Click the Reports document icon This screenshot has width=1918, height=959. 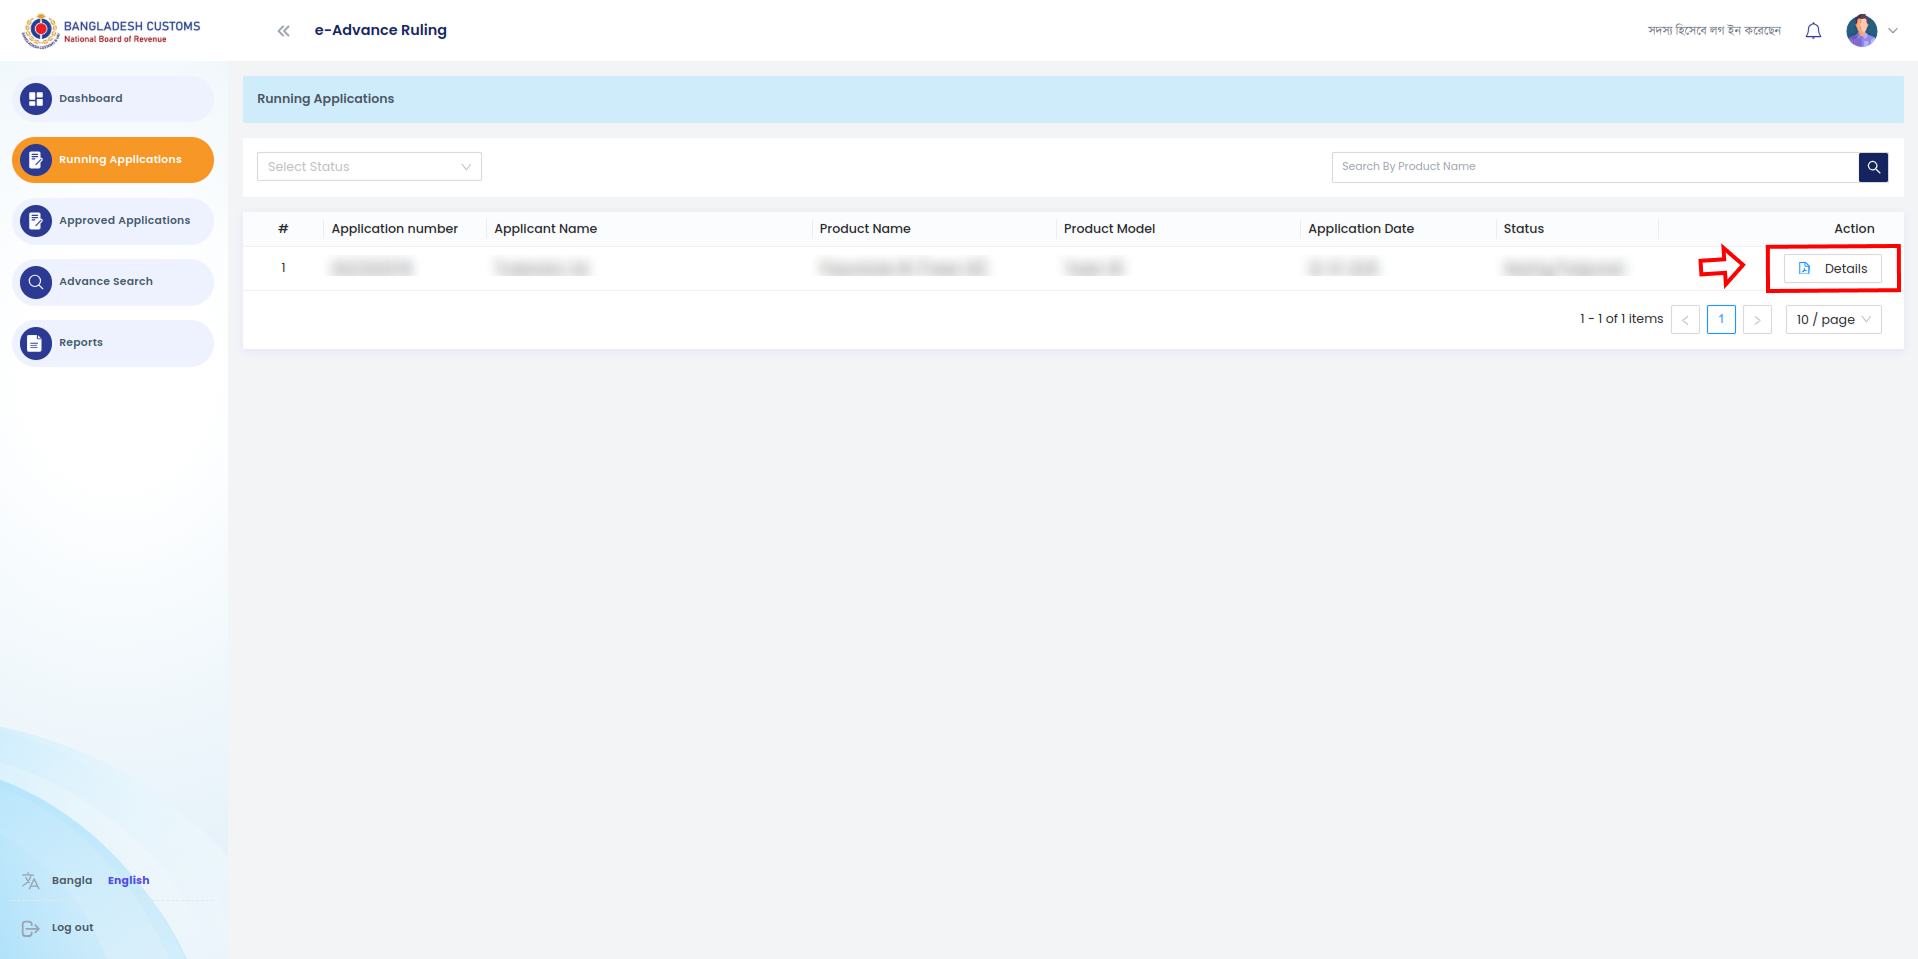point(36,343)
